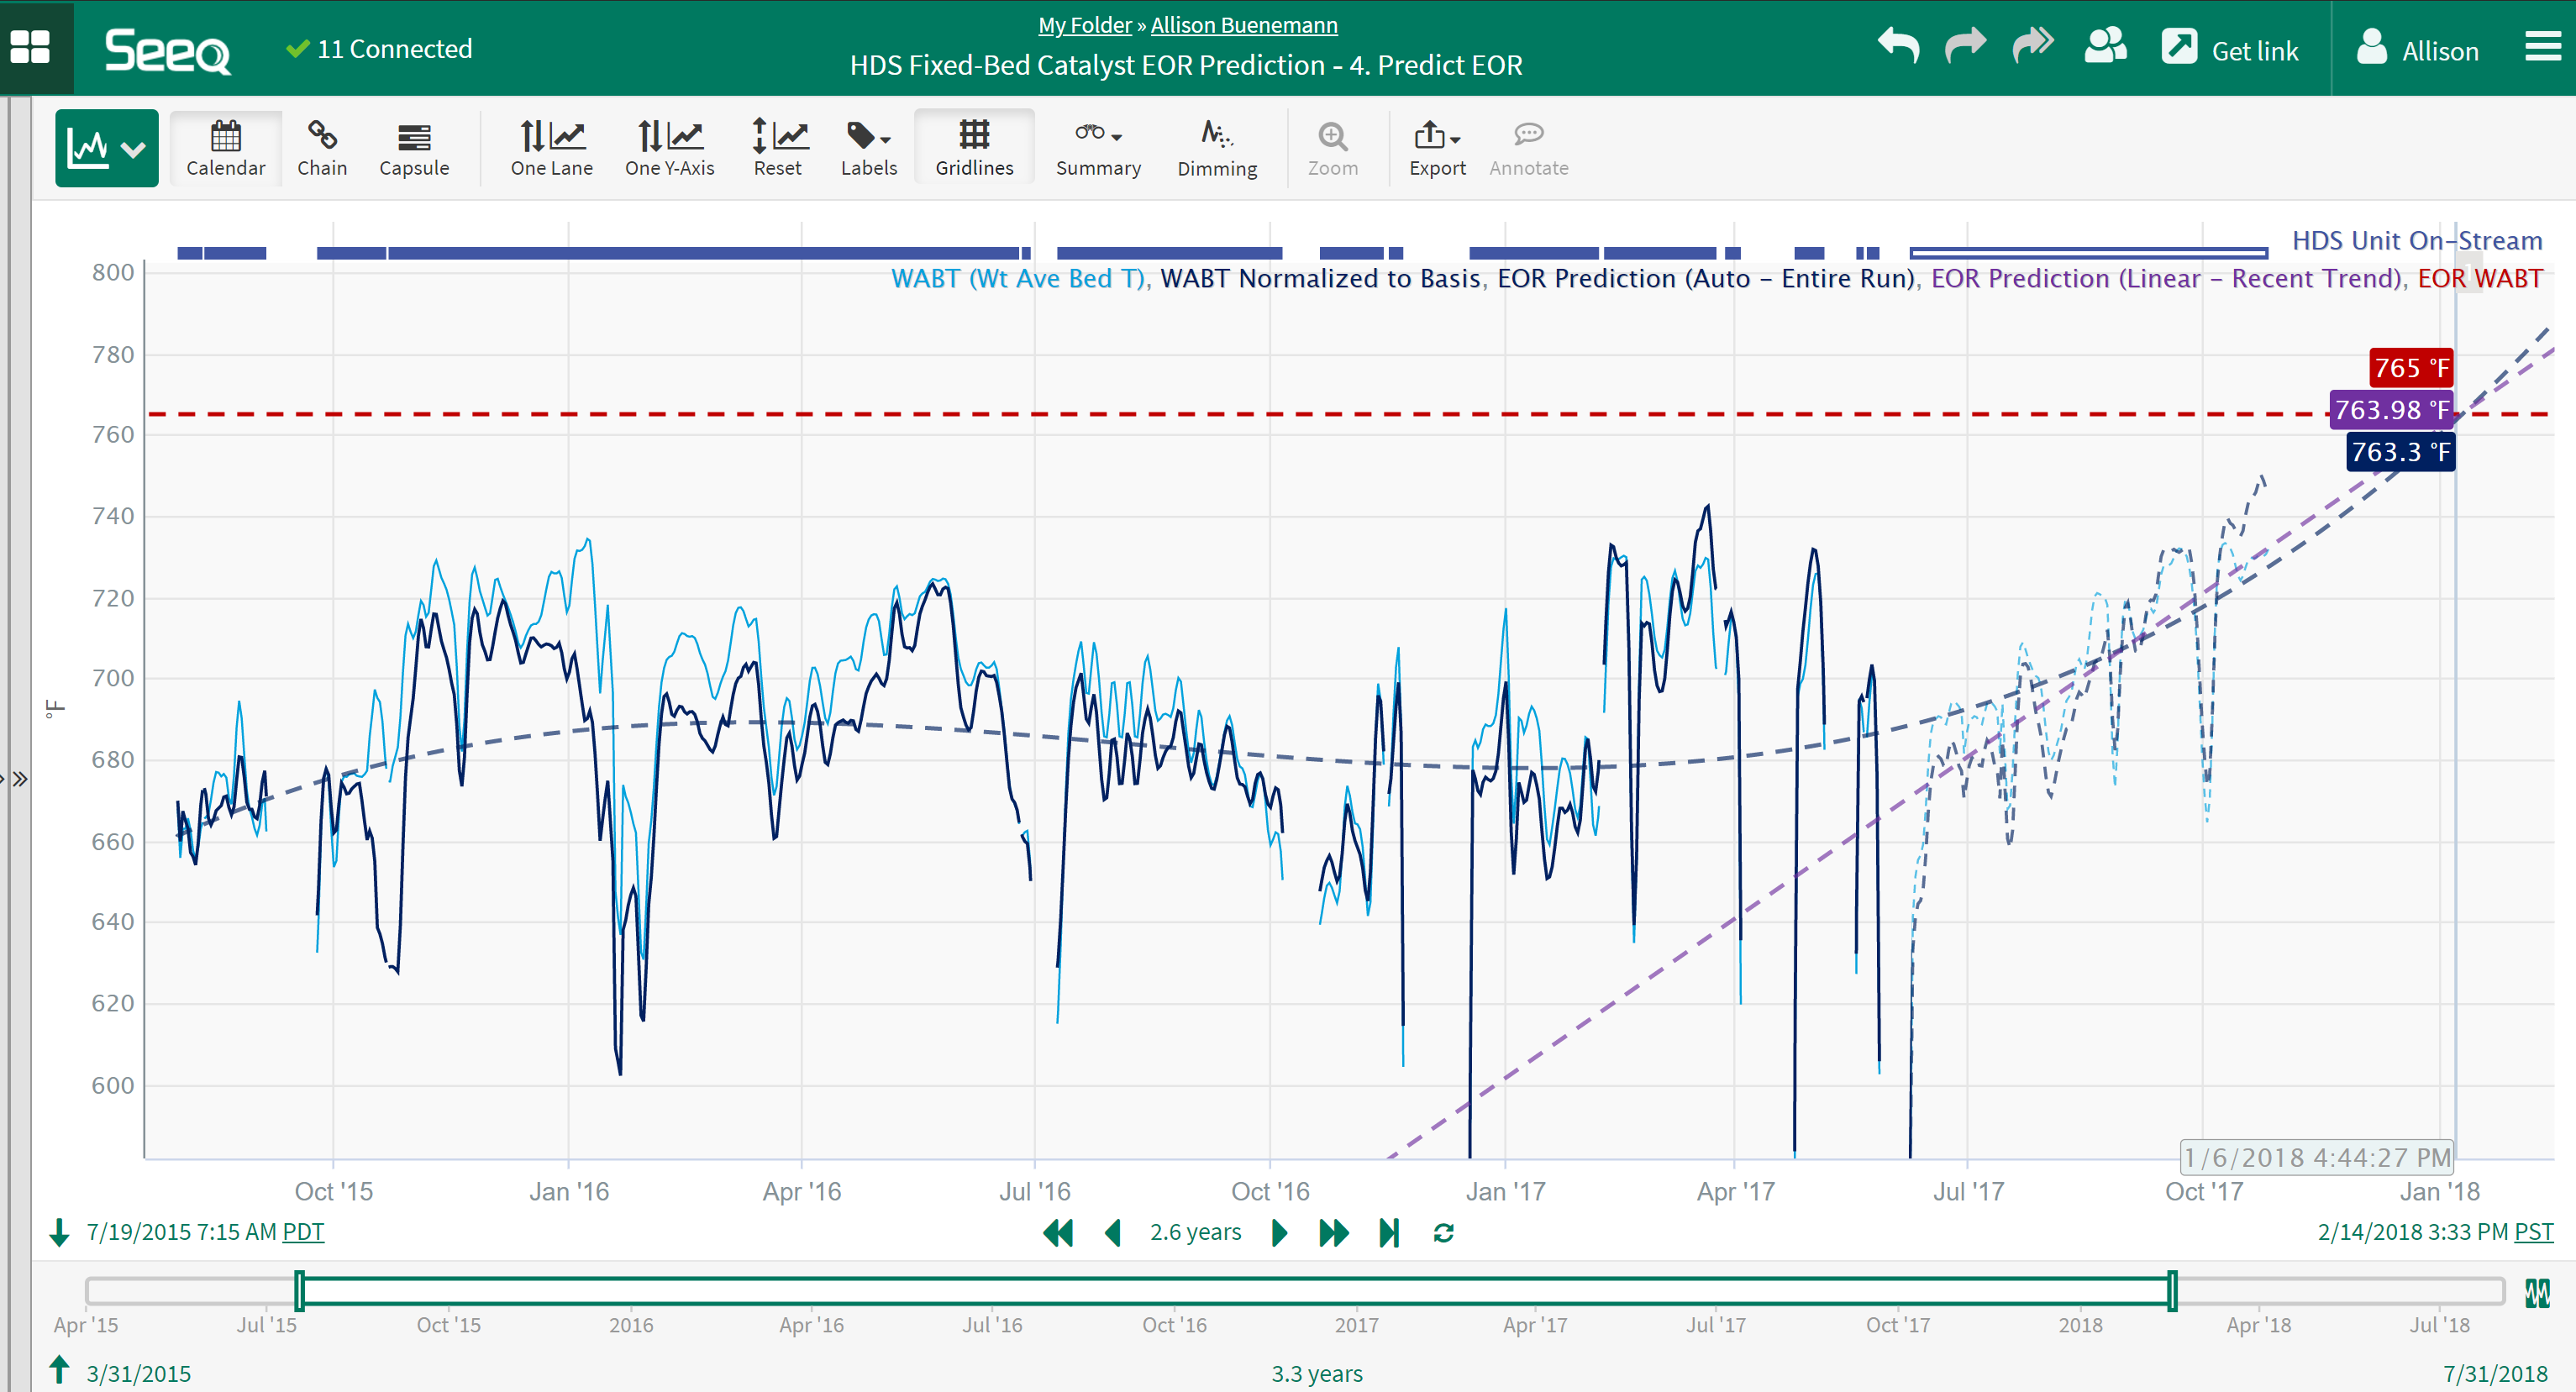The image size is (2576, 1392).
Task: Change the PDT timezone link
Action: pos(303,1232)
